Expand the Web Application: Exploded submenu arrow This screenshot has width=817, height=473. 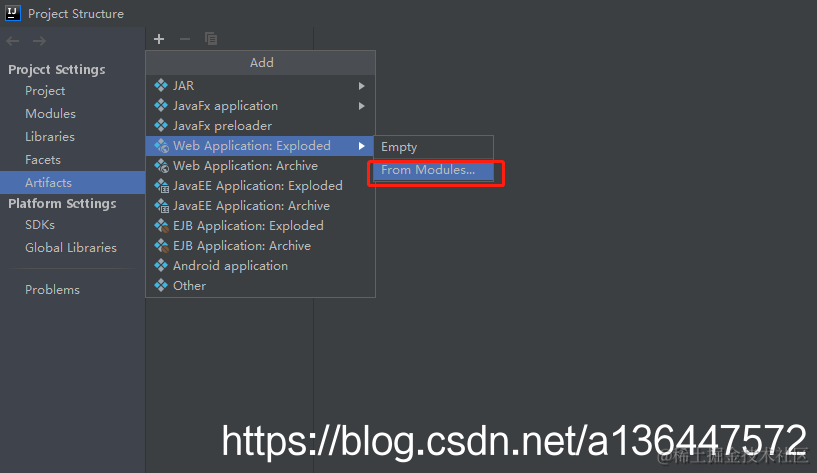pos(362,146)
